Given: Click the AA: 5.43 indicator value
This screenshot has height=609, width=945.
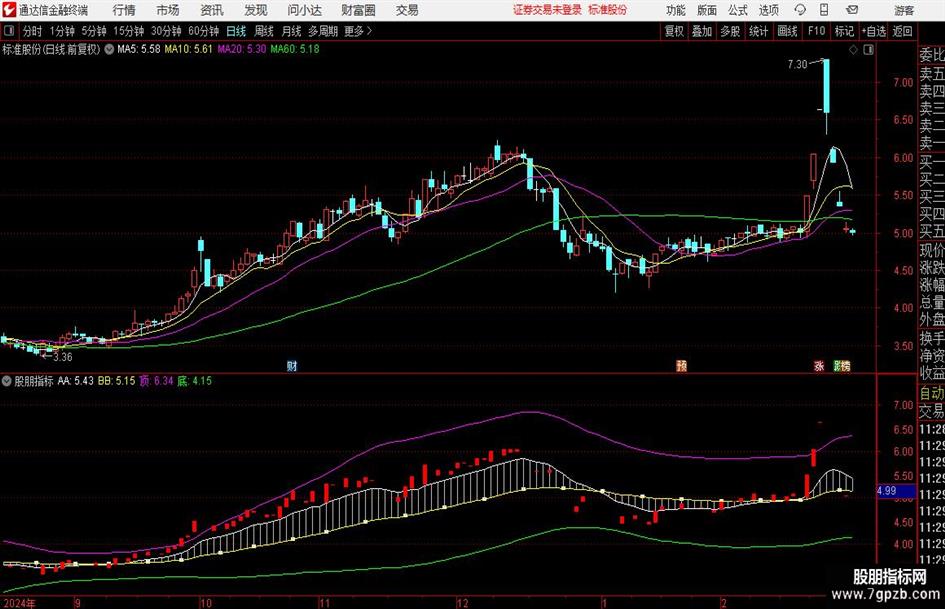Looking at the screenshot, I should pos(75,380).
